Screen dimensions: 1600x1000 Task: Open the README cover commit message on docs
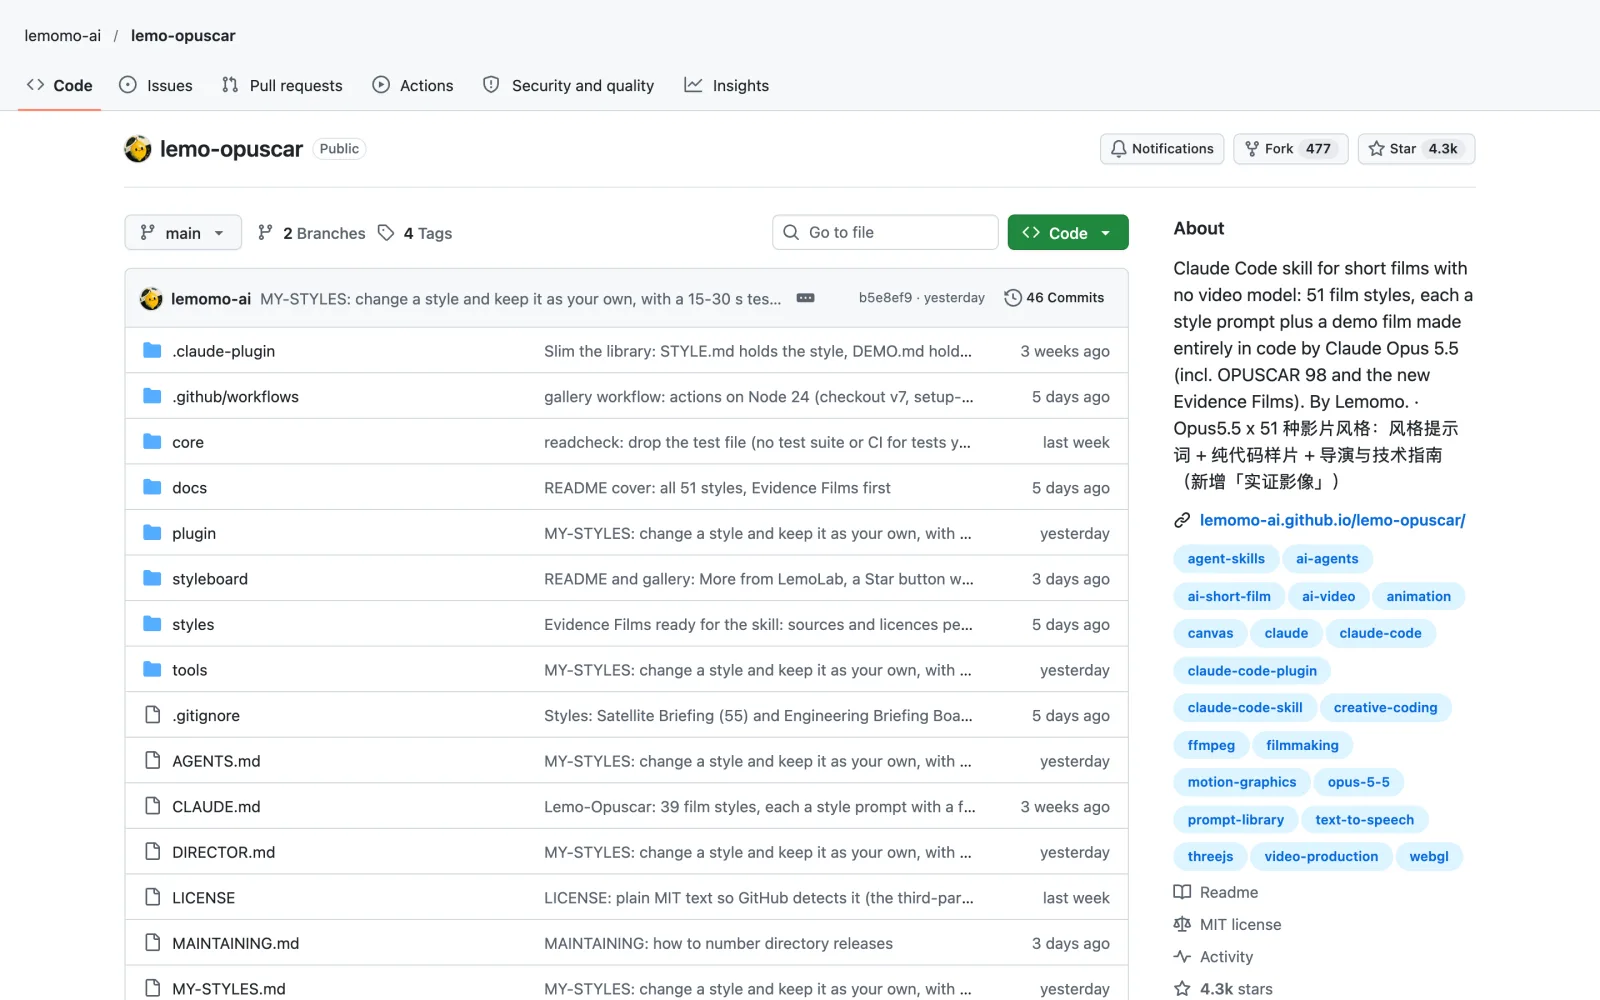pyautogui.click(x=717, y=488)
